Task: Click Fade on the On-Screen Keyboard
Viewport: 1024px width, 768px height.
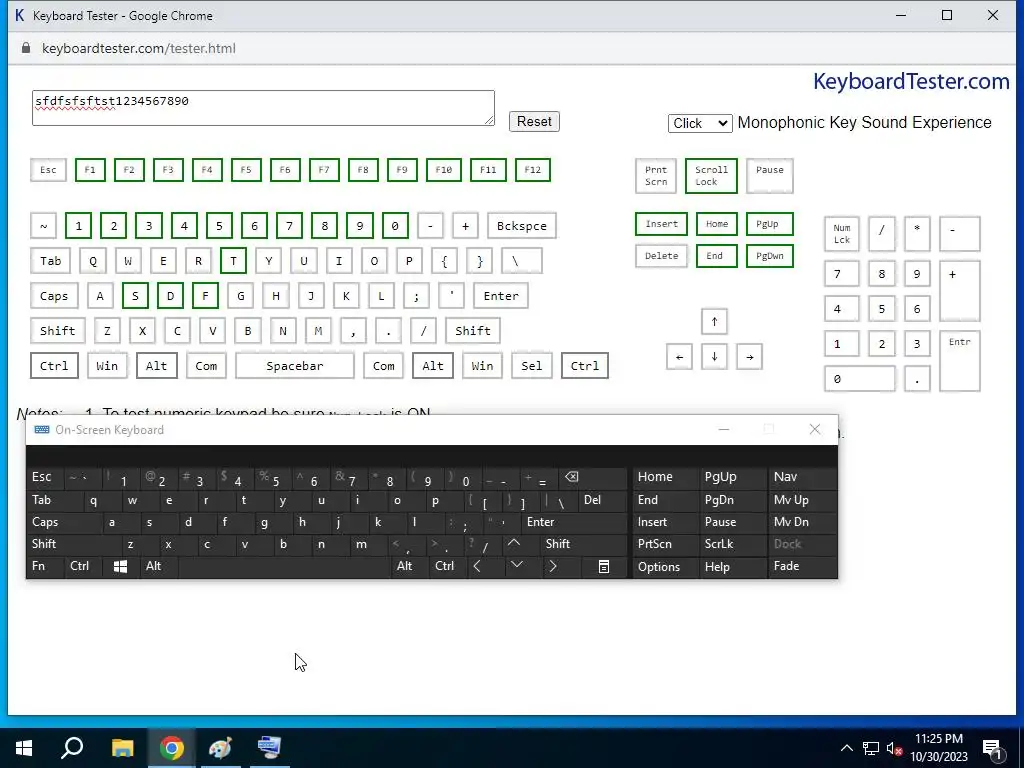Action: pyautogui.click(x=803, y=566)
